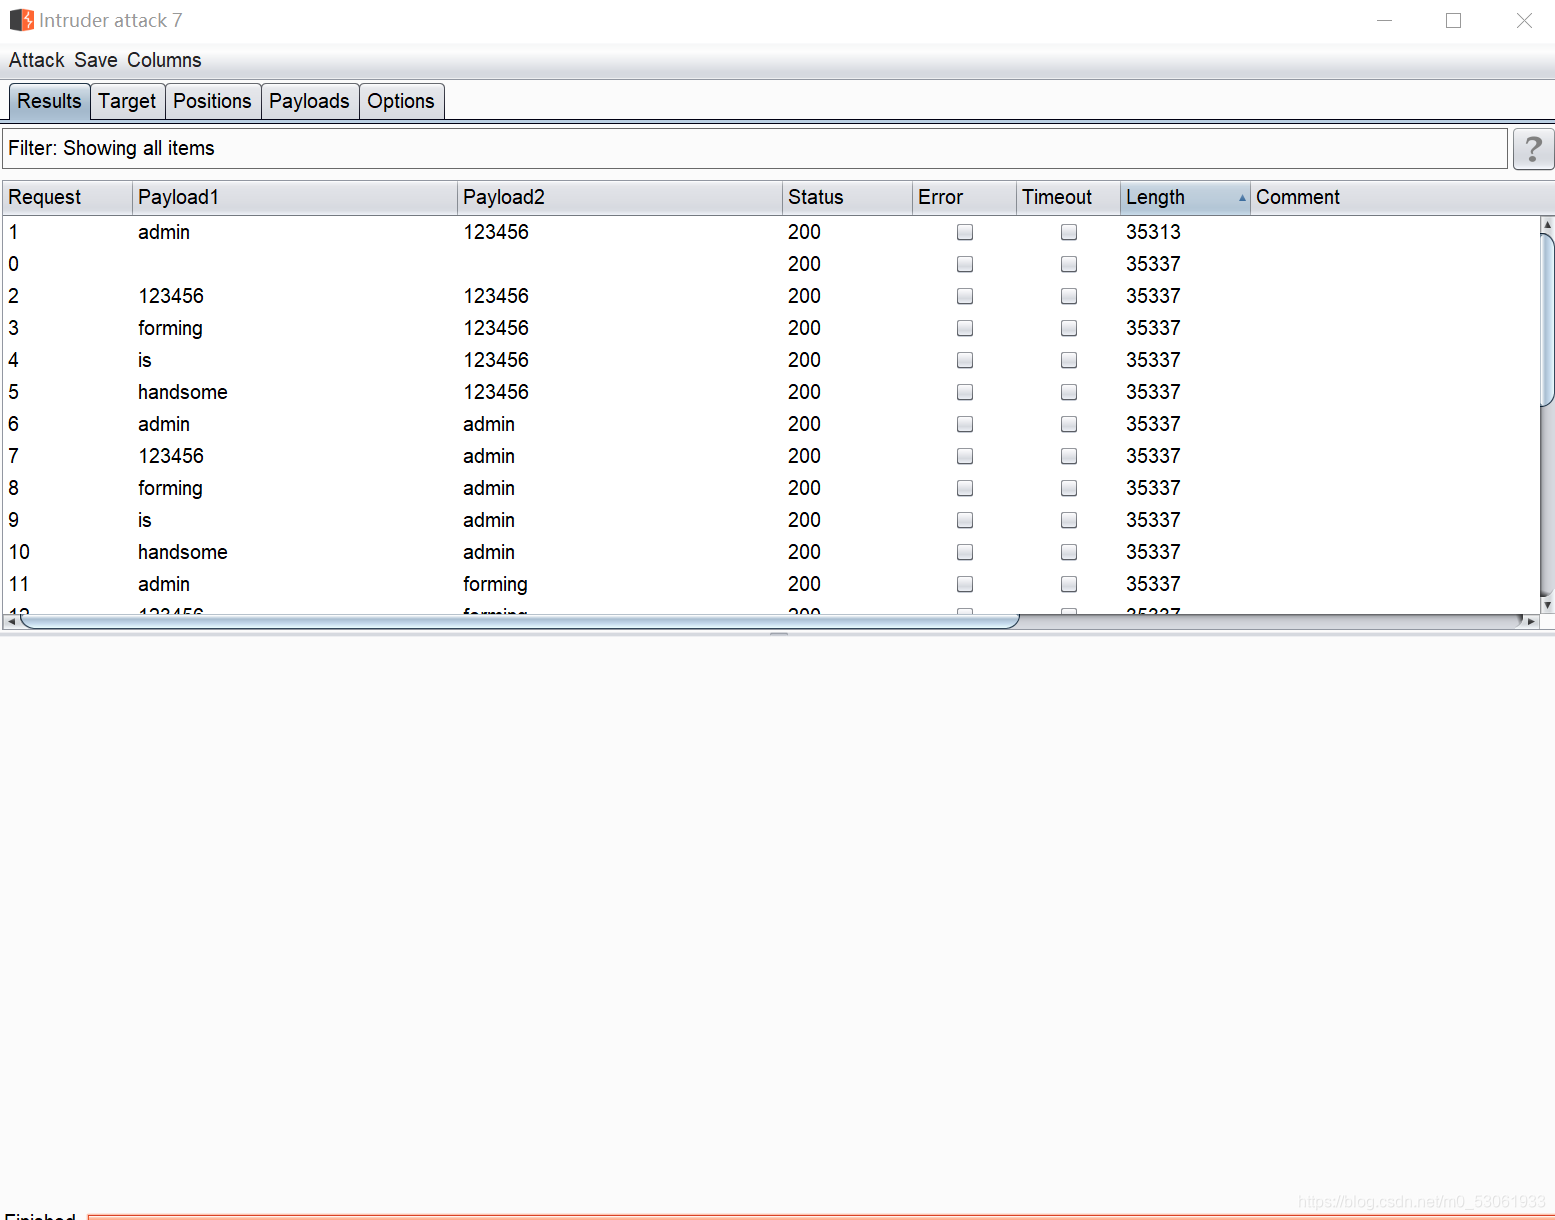Sort by the Error column header
Image resolution: width=1555 pixels, height=1220 pixels.
point(964,197)
